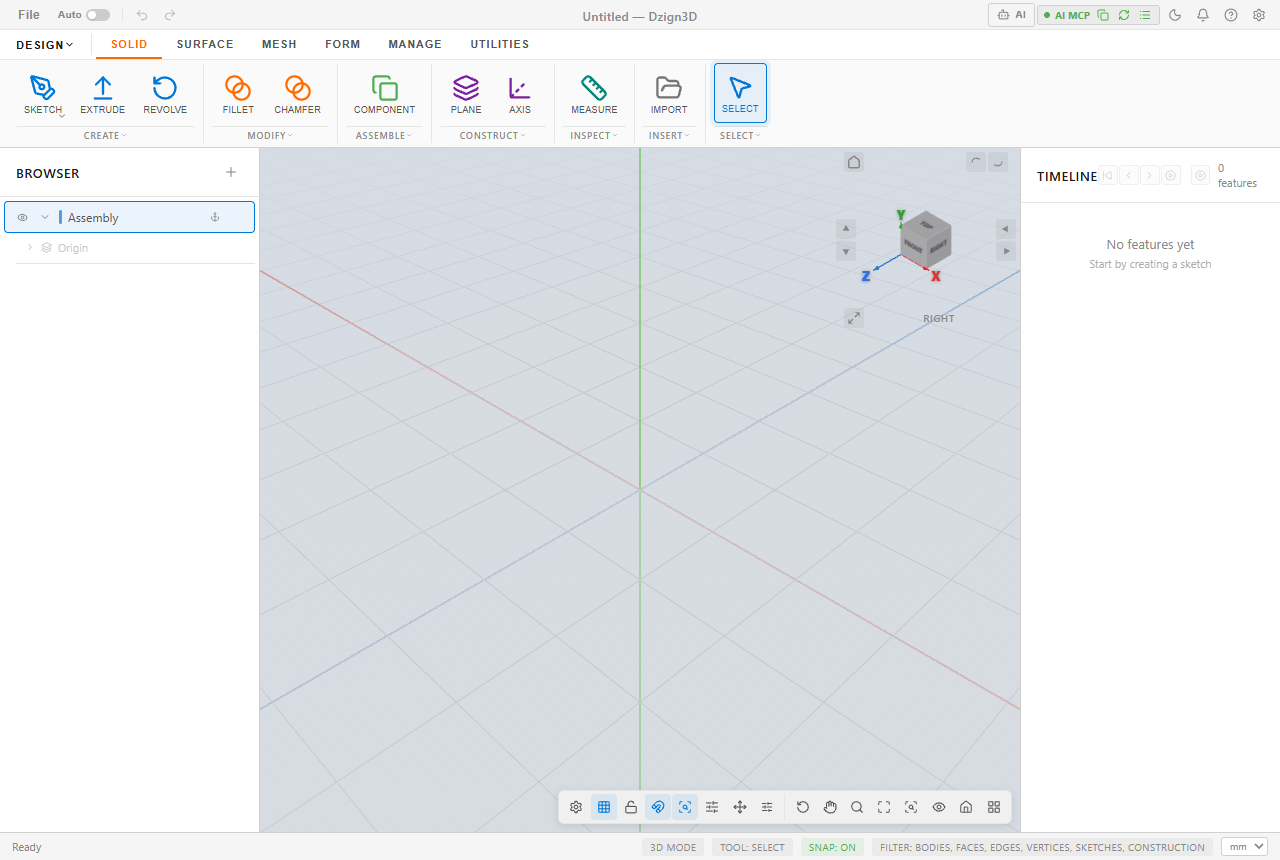This screenshot has width=1280, height=860.
Task: Pick the Chamfer tool
Action: click(x=297, y=95)
